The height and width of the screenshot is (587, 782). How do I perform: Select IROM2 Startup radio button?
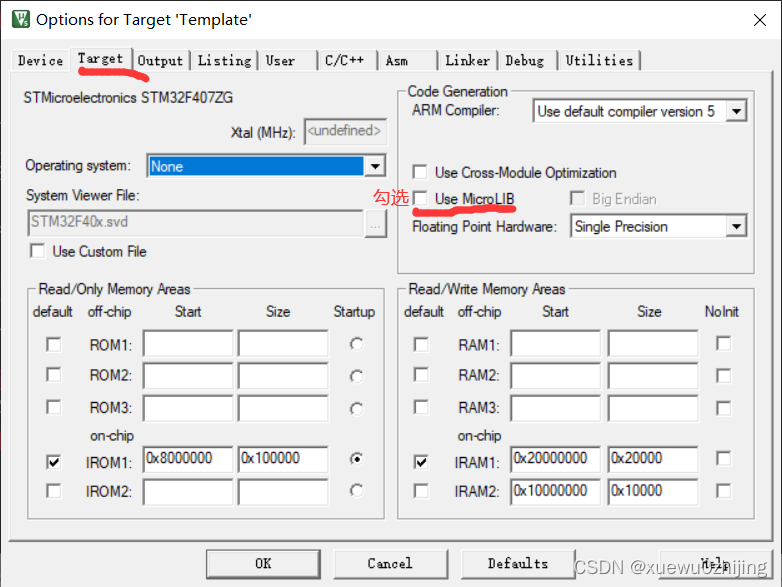[x=356, y=491]
